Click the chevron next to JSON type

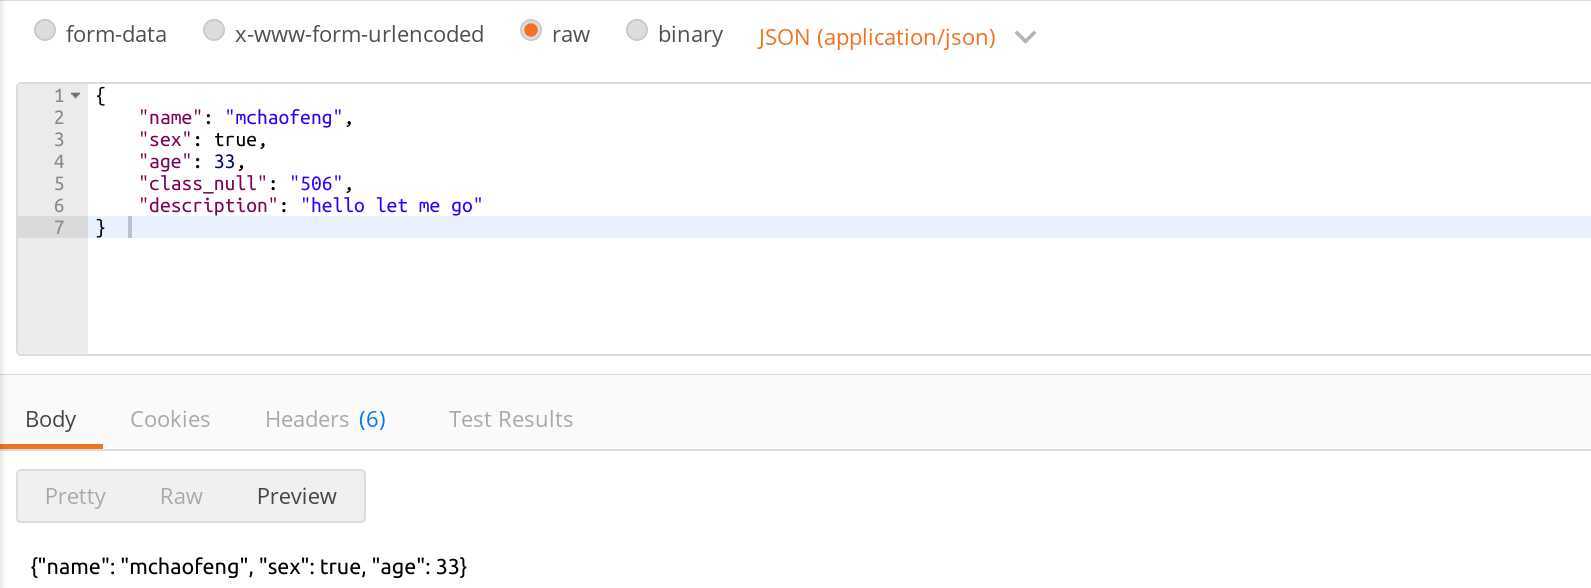tap(1025, 37)
